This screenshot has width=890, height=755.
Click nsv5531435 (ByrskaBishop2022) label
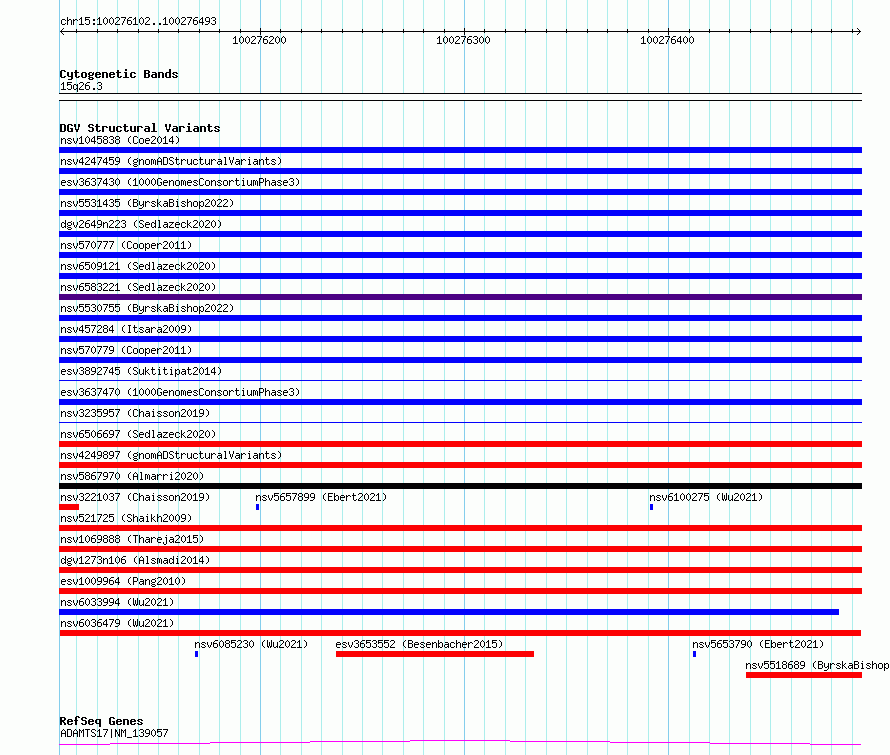click(x=147, y=203)
